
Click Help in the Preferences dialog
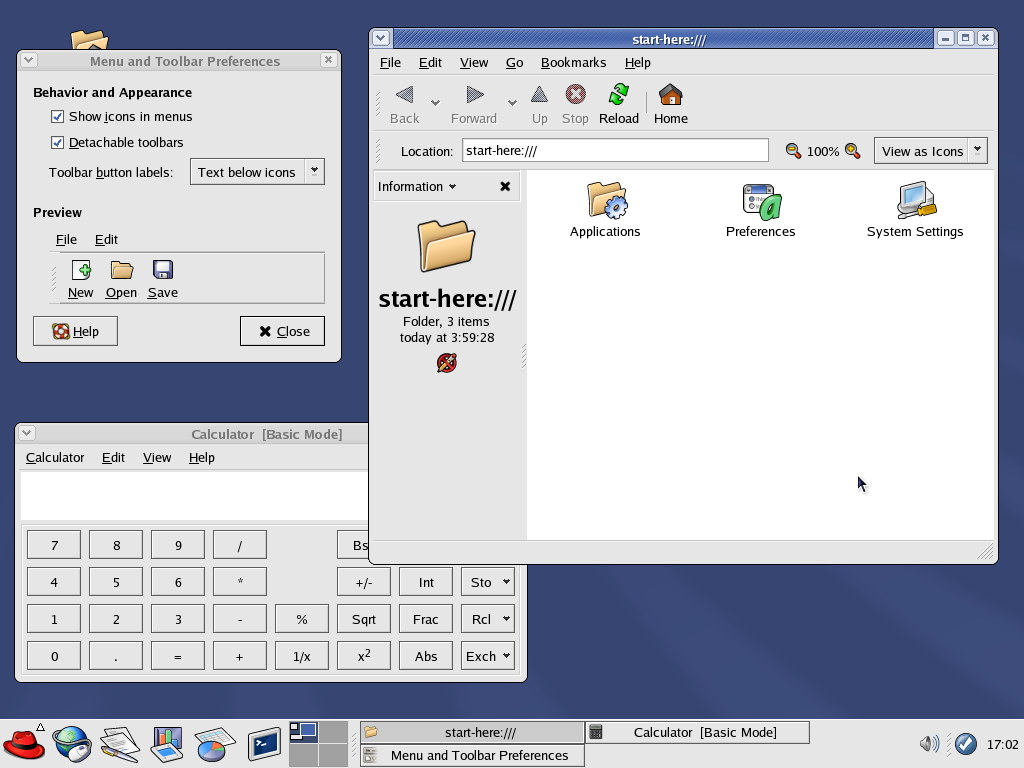(75, 331)
